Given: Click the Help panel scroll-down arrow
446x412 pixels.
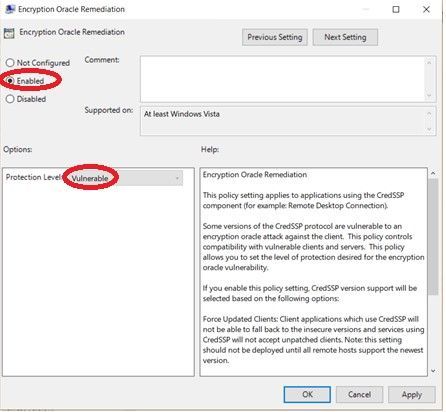Looking at the screenshot, I should (x=433, y=371).
